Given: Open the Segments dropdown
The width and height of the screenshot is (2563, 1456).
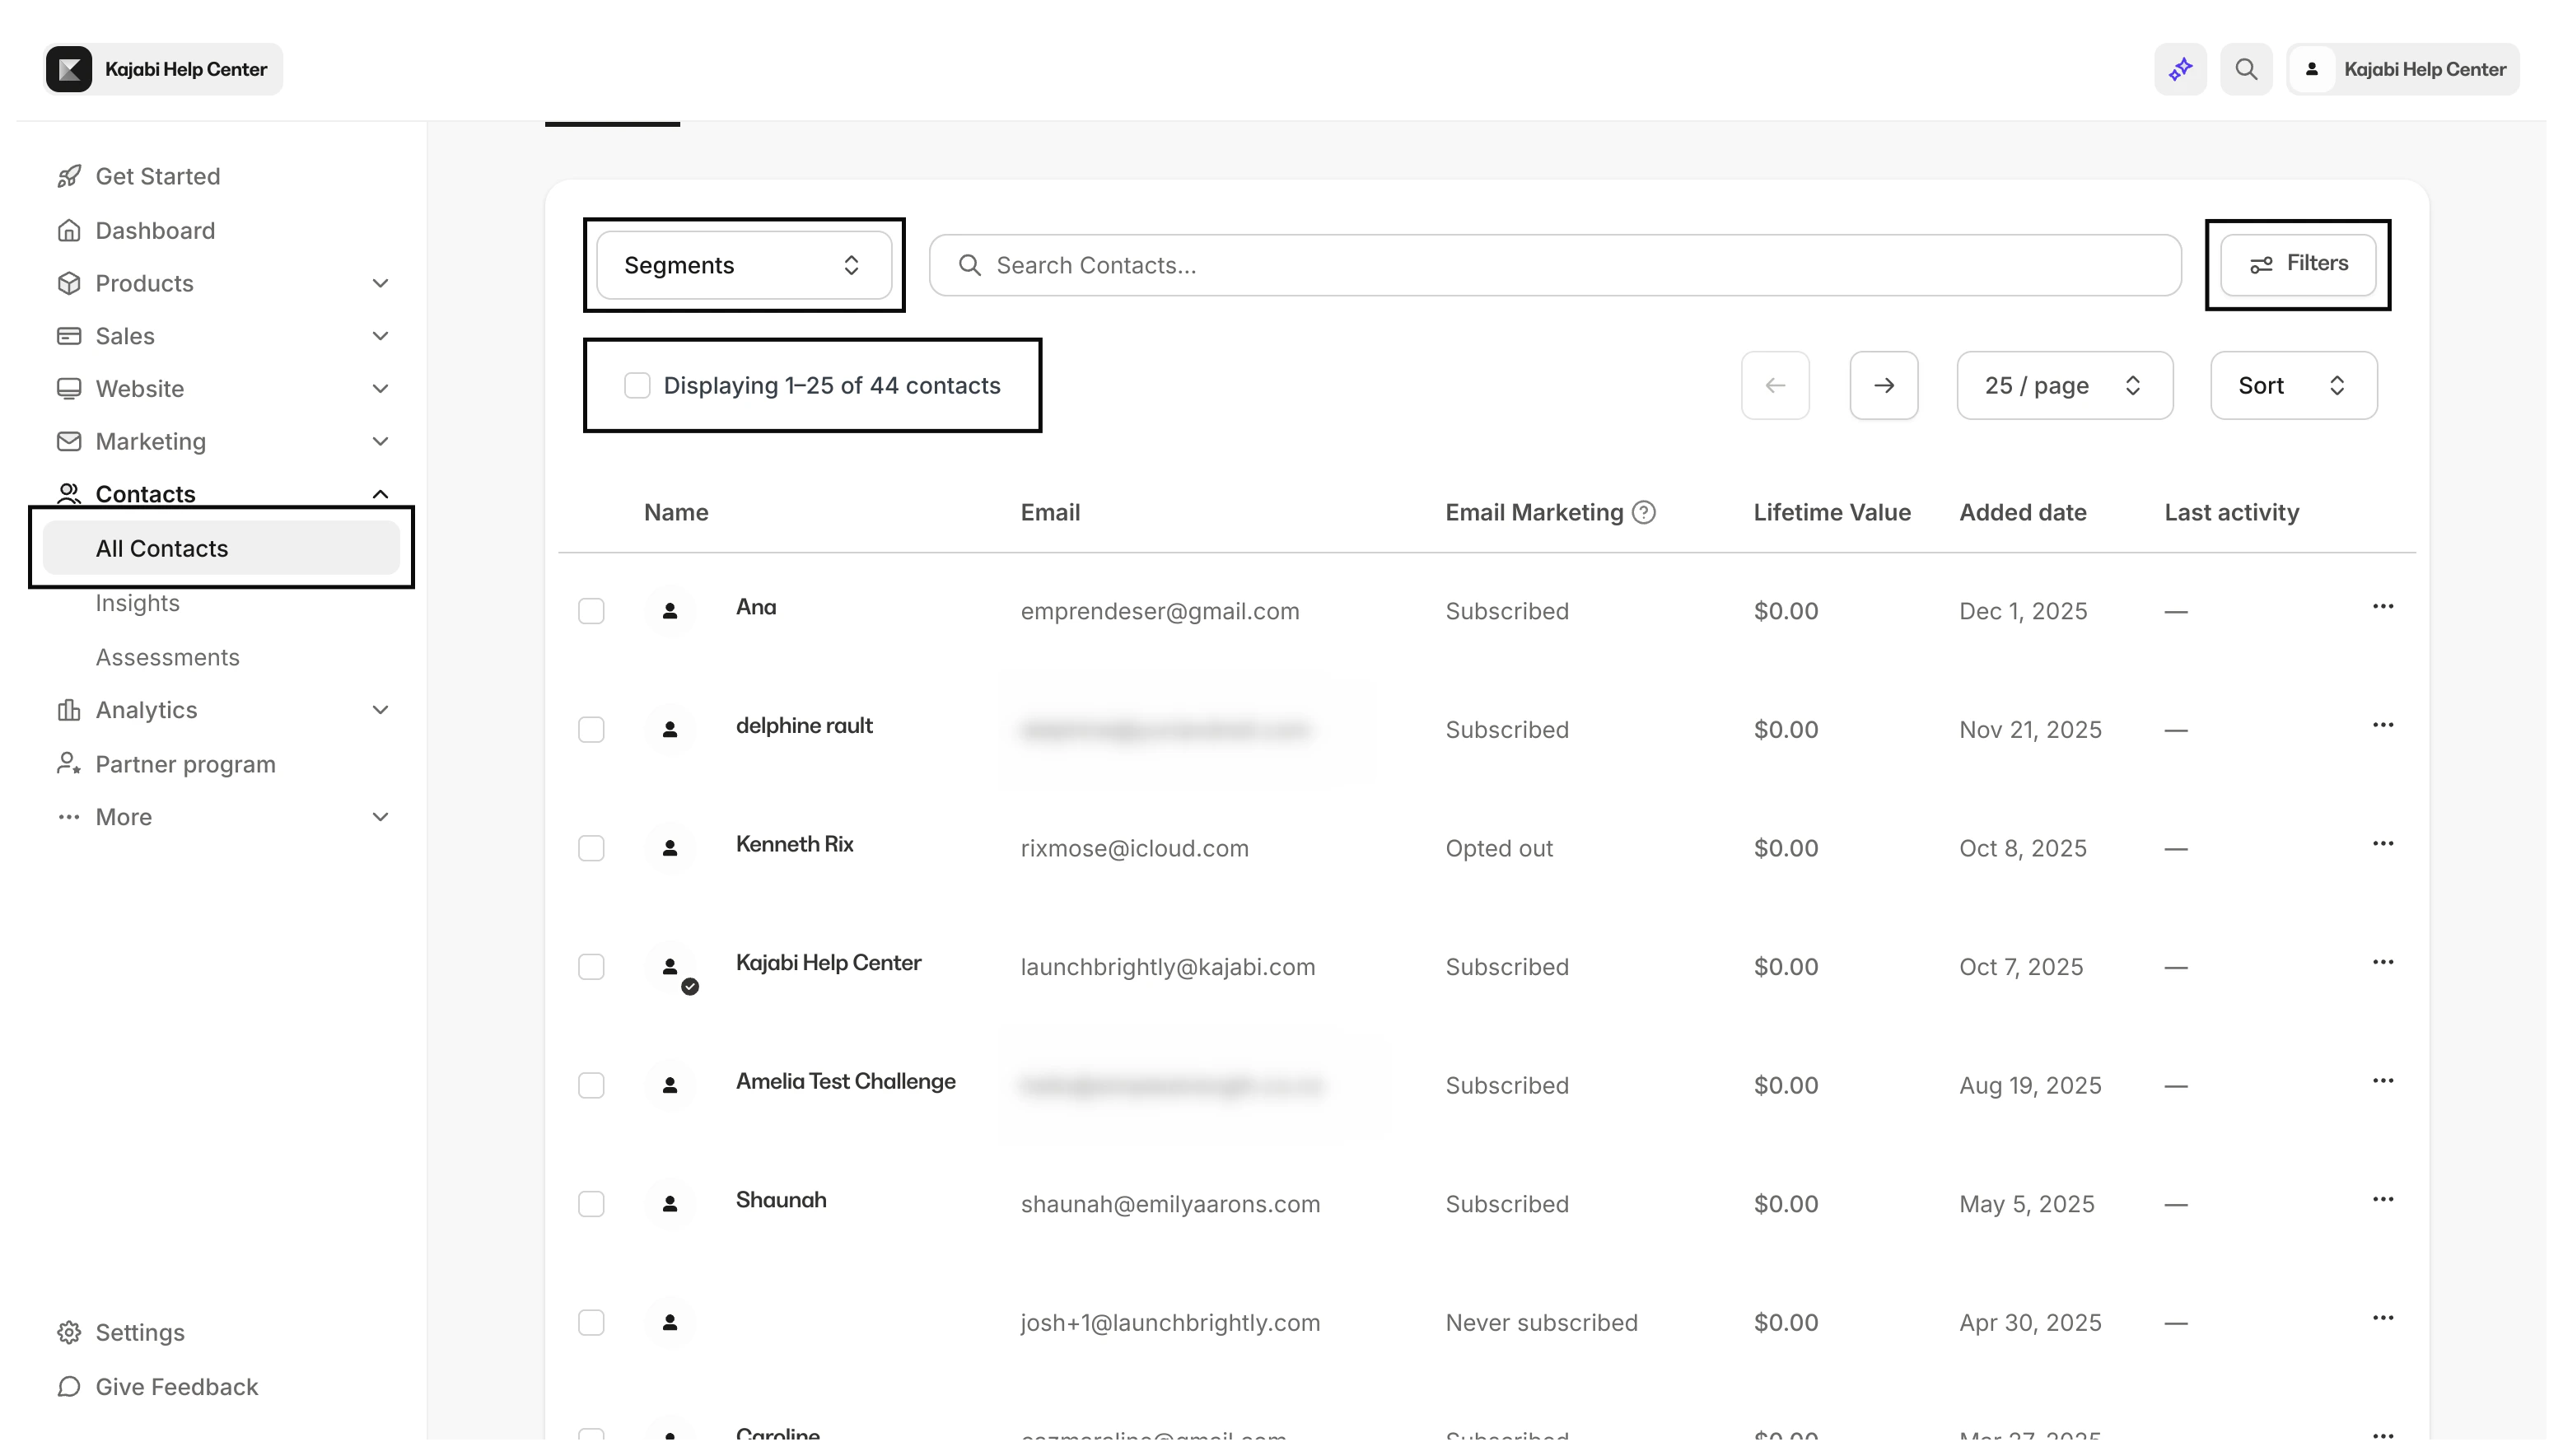Looking at the screenshot, I should [743, 264].
